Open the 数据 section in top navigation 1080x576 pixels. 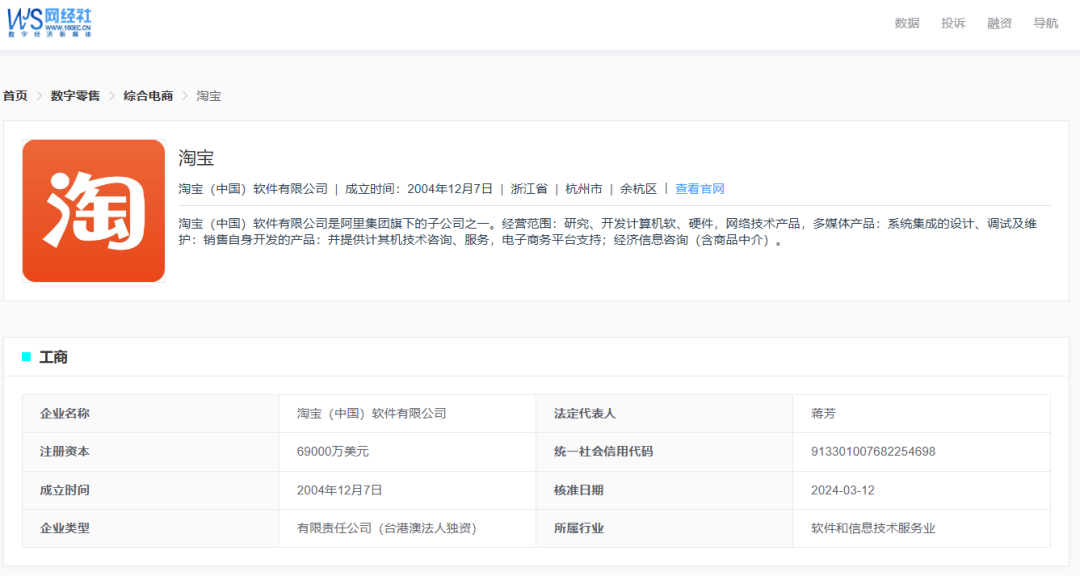click(905, 23)
